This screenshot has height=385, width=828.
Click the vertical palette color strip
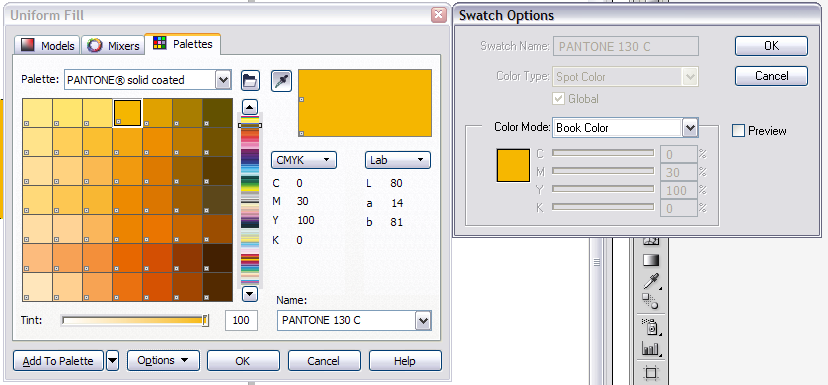coord(249,201)
